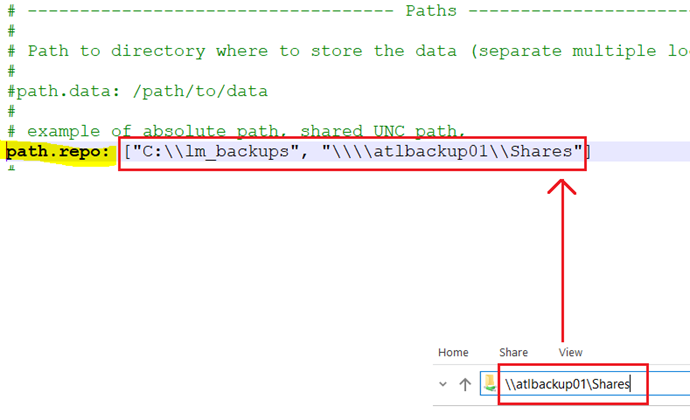Open the View ribbon tab
The width and height of the screenshot is (690, 420).
coord(571,352)
